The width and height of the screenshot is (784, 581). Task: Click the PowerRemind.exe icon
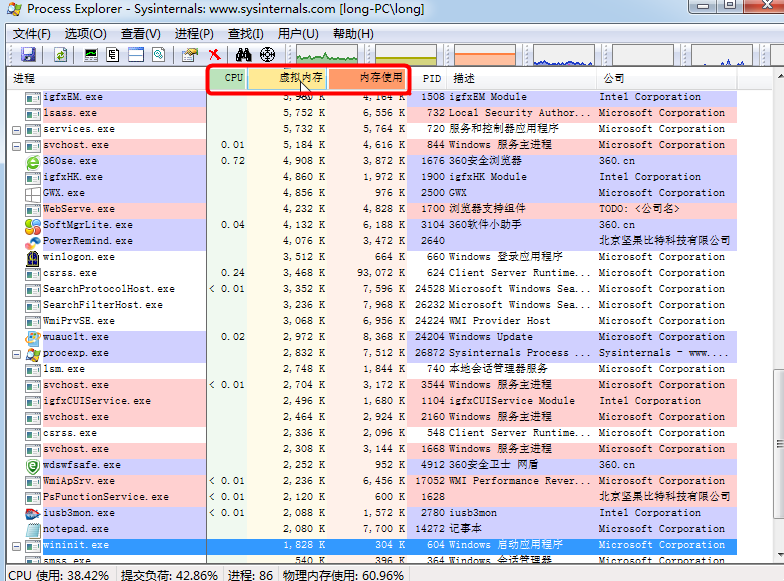coord(33,242)
